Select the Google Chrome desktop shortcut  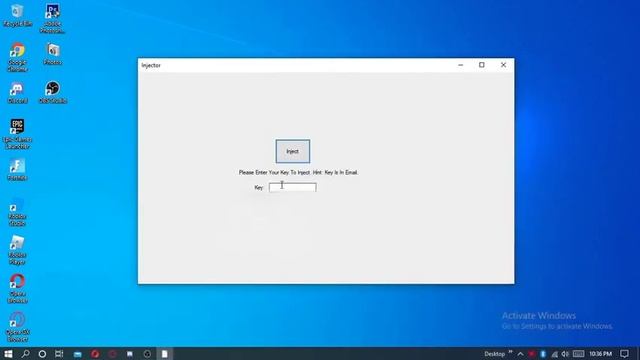[x=17, y=57]
